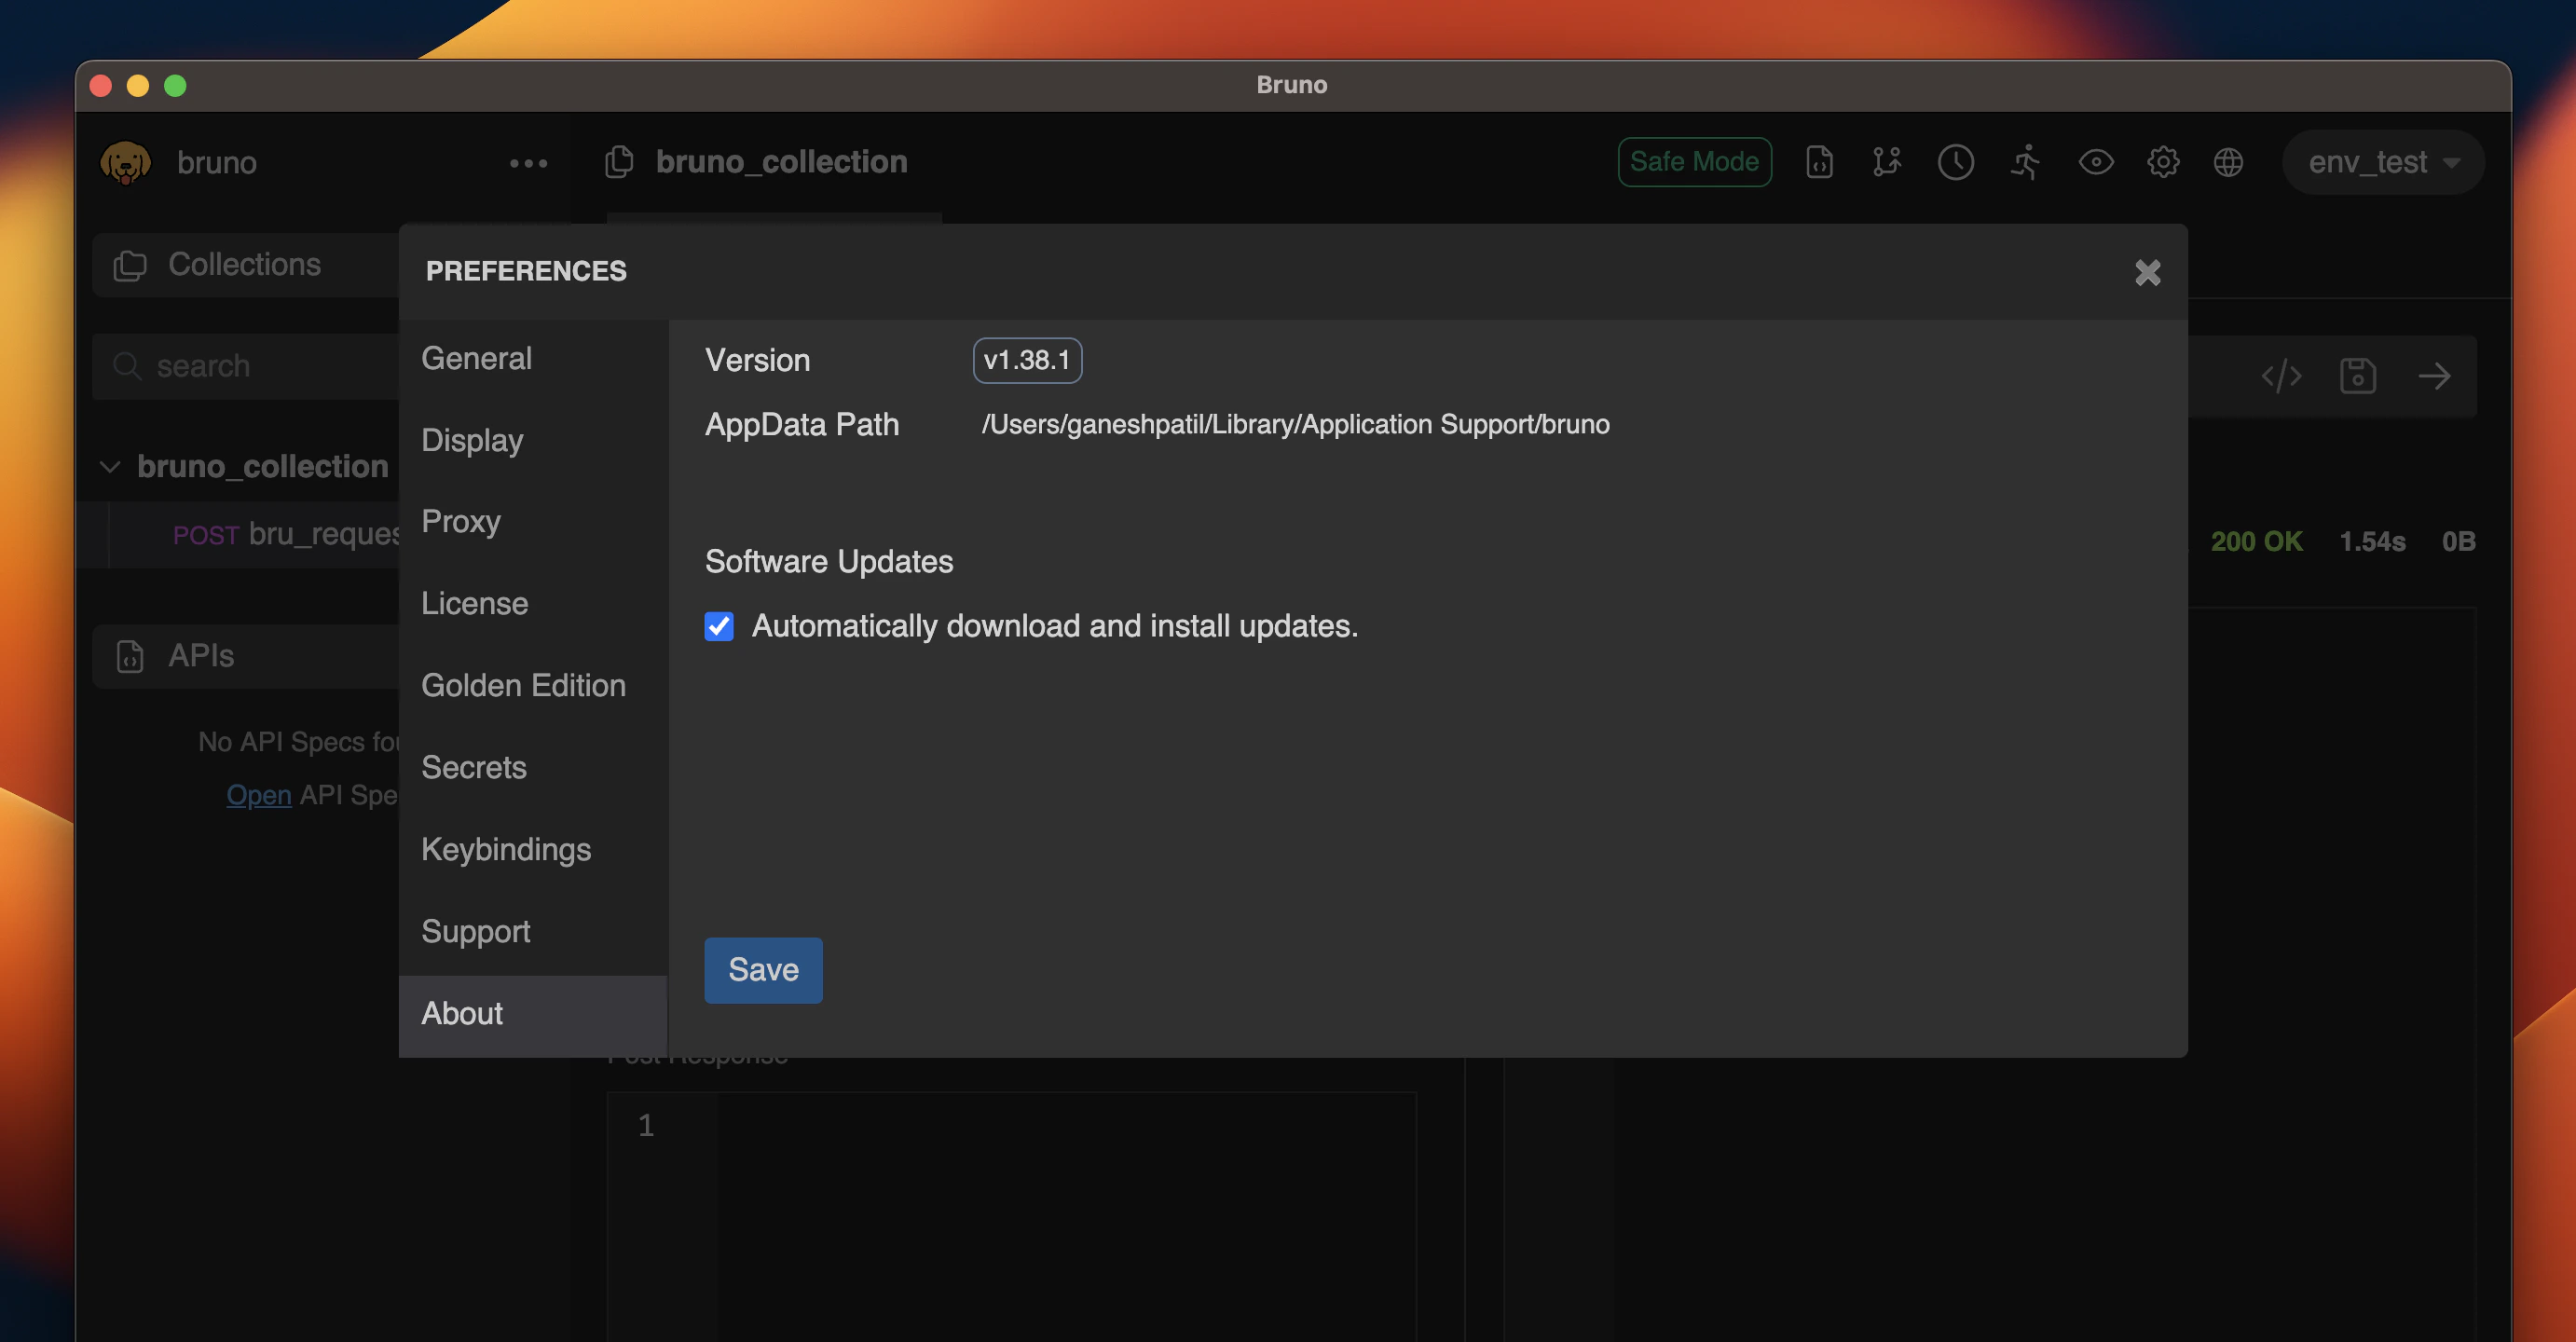Click the Open API Spec link
The width and height of the screenshot is (2576, 1342).
click(258, 795)
